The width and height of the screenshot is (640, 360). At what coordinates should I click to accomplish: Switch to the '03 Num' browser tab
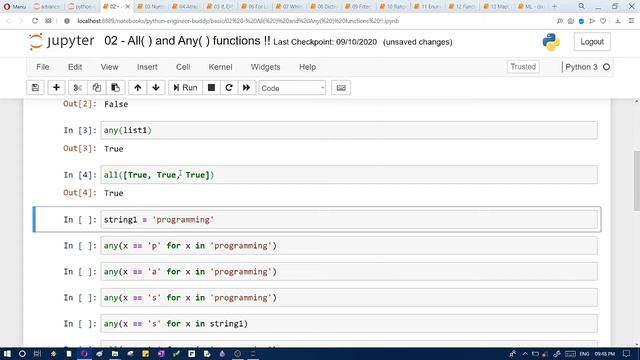(151, 7)
